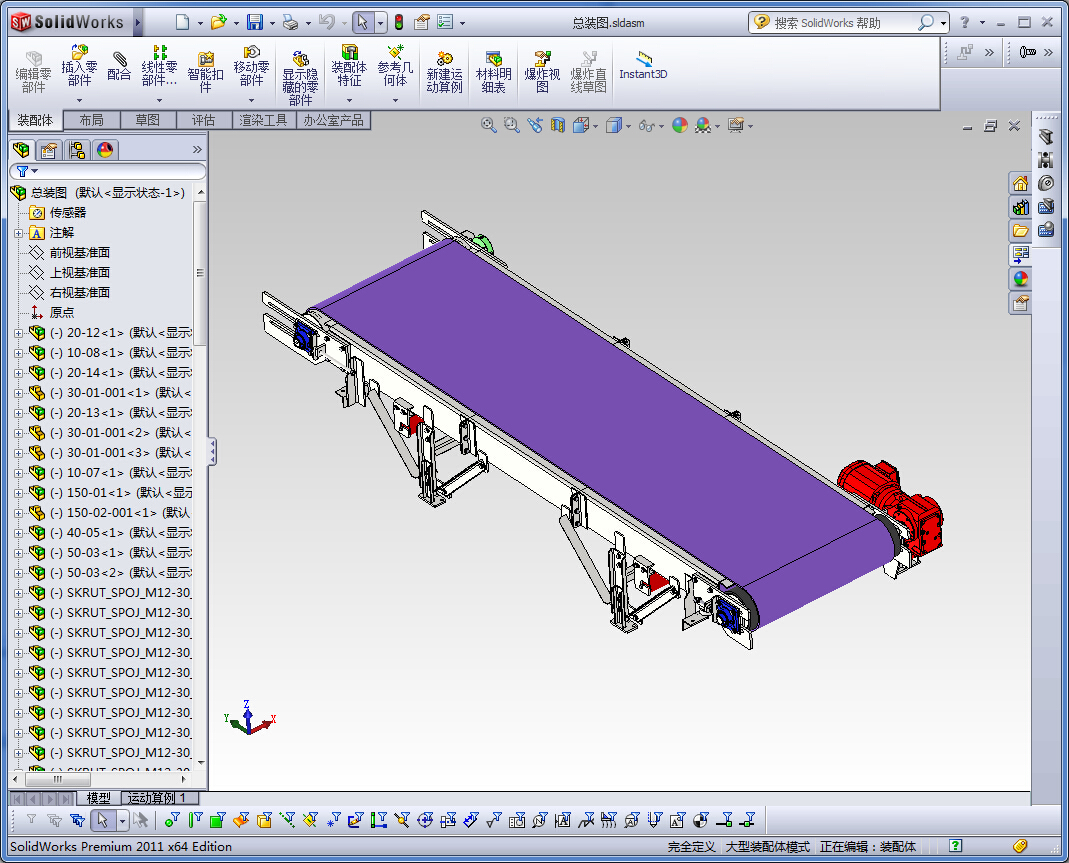Expand the 注解 (Annotations) tree node
The height and width of the screenshot is (863, 1069).
[x=18, y=233]
